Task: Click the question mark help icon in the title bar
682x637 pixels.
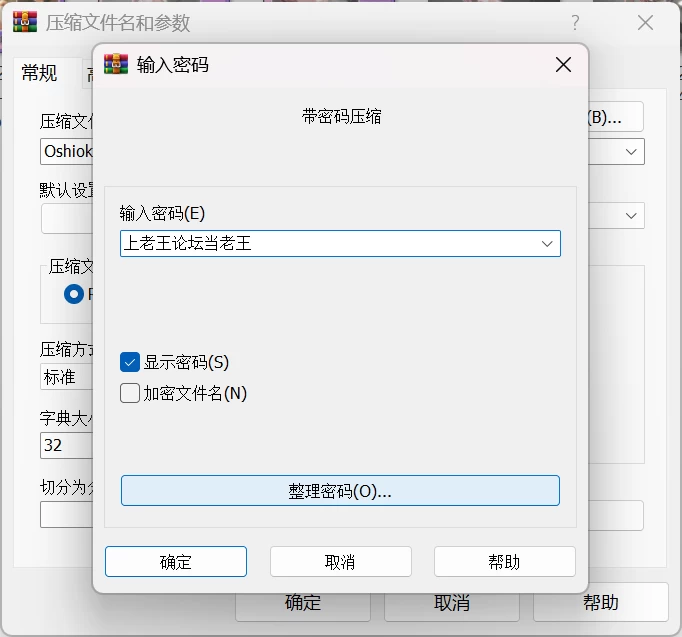Action: tap(575, 22)
